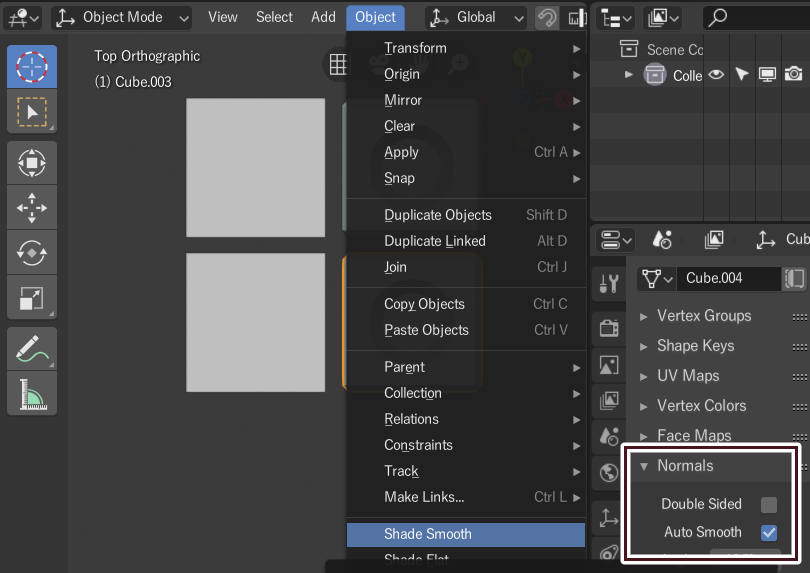Choose Shade Smooth

click(465, 534)
